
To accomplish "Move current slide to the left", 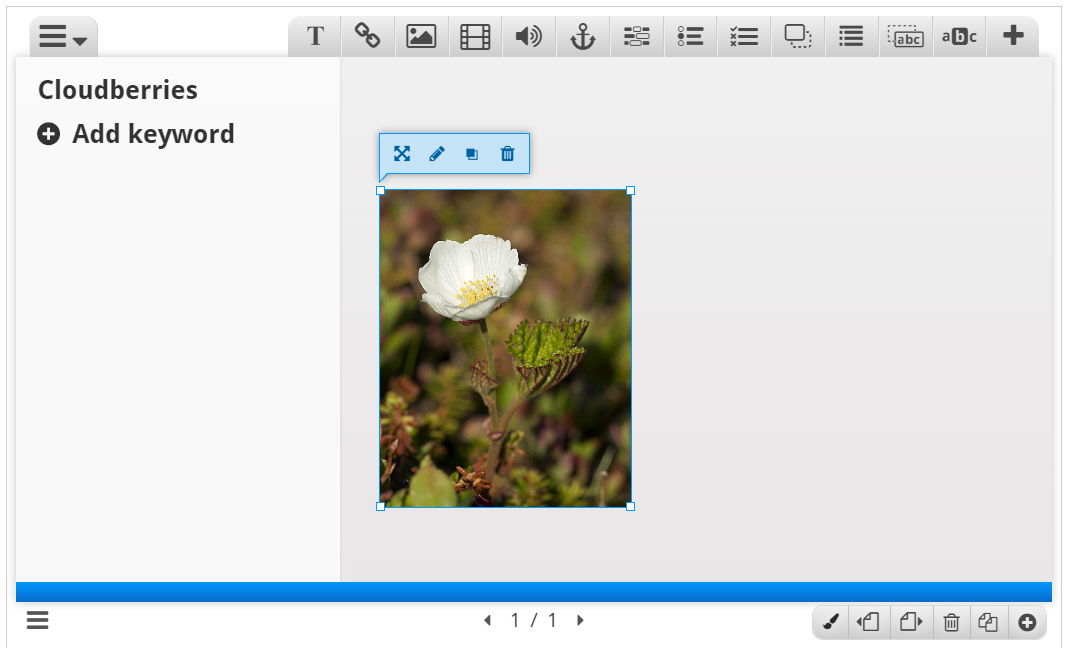I will click(868, 622).
